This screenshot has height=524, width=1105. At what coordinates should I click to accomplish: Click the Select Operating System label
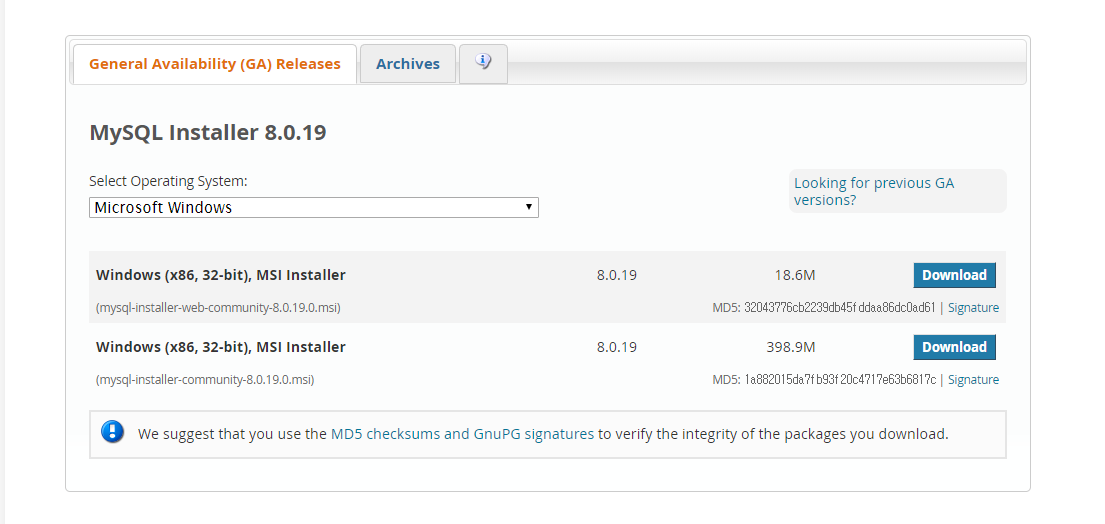pyautogui.click(x=168, y=181)
